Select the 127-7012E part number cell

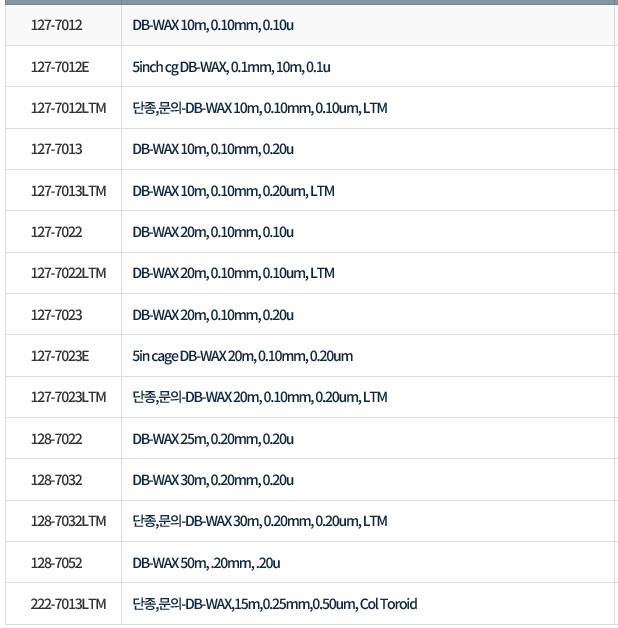[60, 67]
